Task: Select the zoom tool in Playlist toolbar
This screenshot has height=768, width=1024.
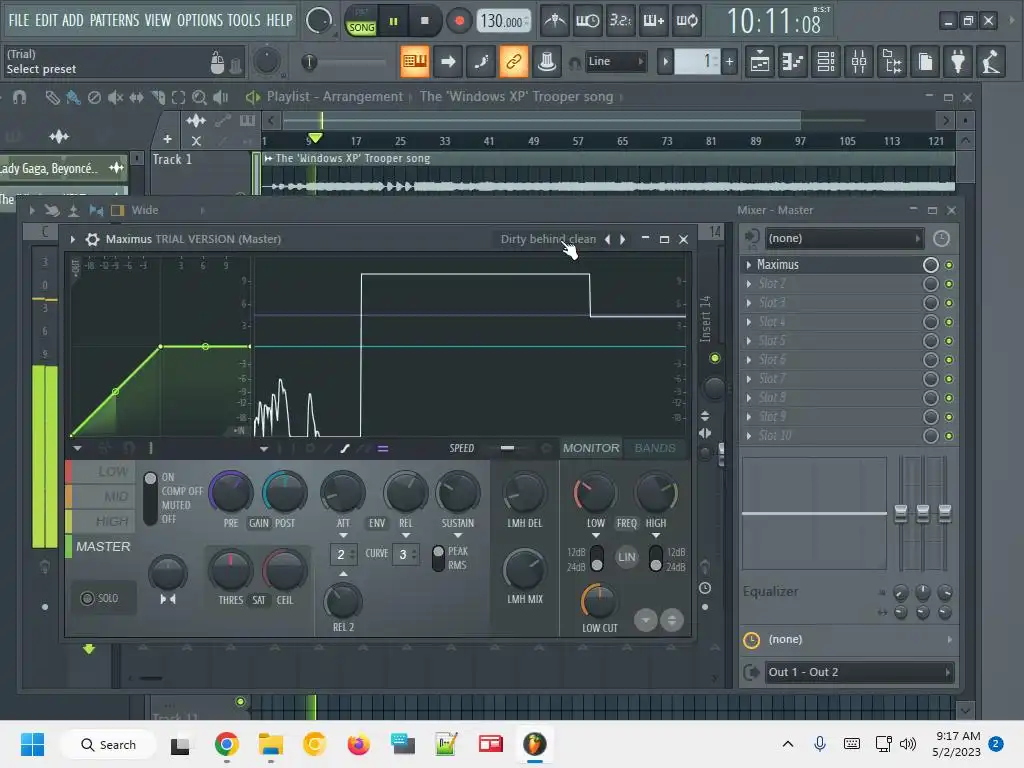Action: 199,97
